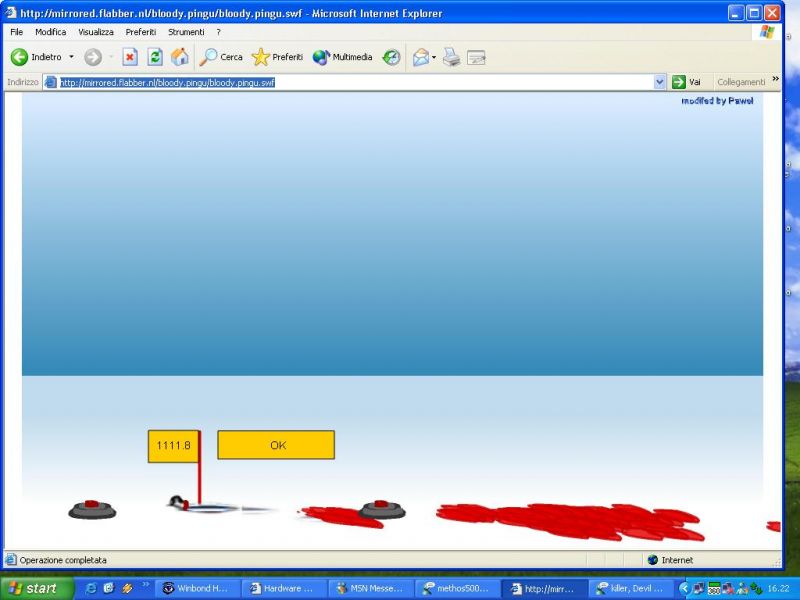Stop page loading with the red X icon

[130, 57]
